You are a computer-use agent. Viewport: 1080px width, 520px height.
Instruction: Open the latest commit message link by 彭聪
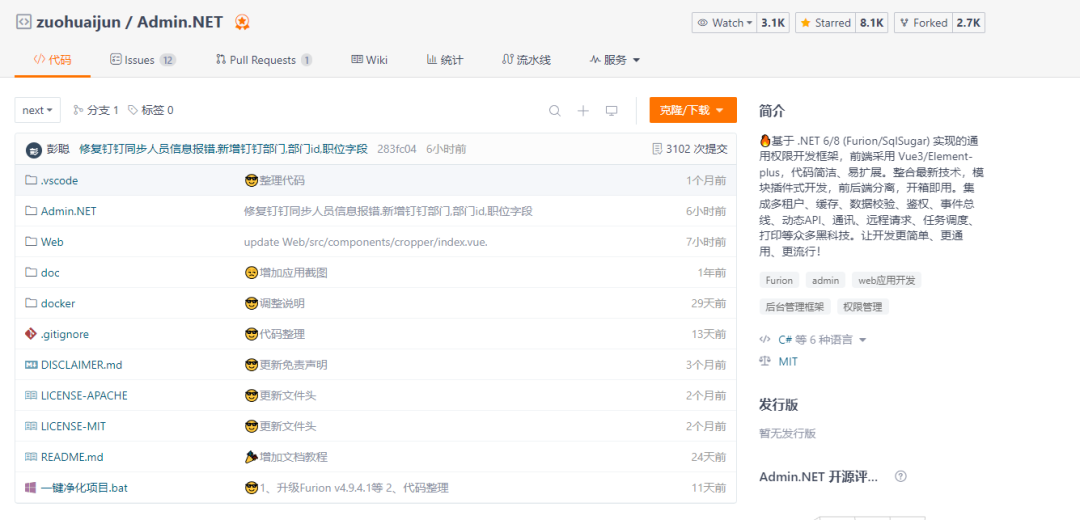(224, 149)
